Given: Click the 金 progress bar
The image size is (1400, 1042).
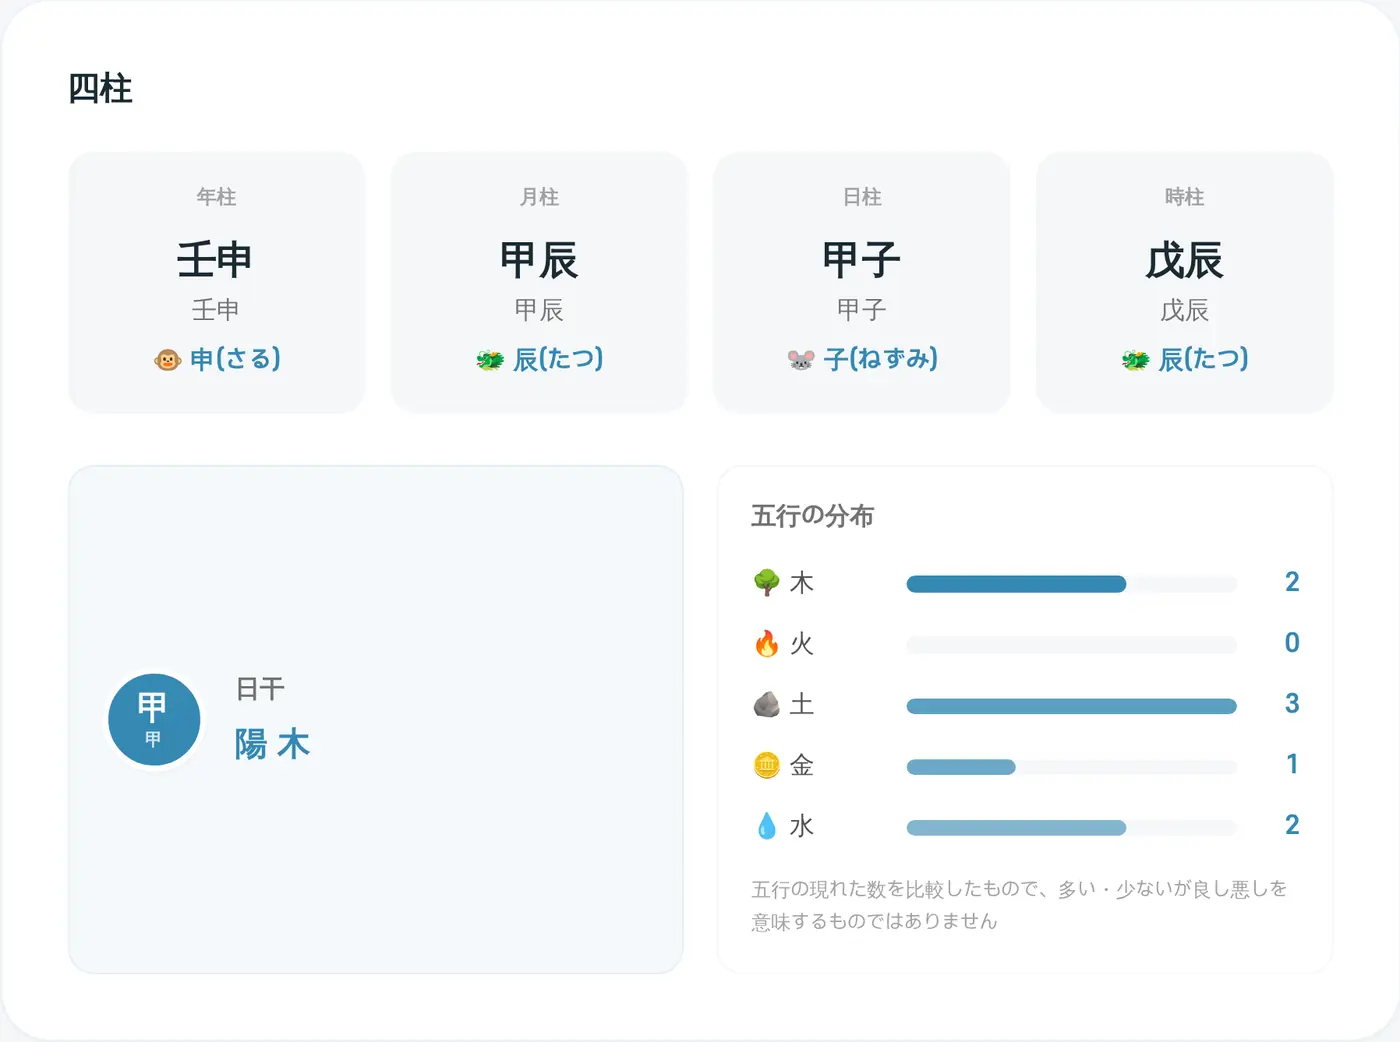Looking at the screenshot, I should (x=1071, y=767).
